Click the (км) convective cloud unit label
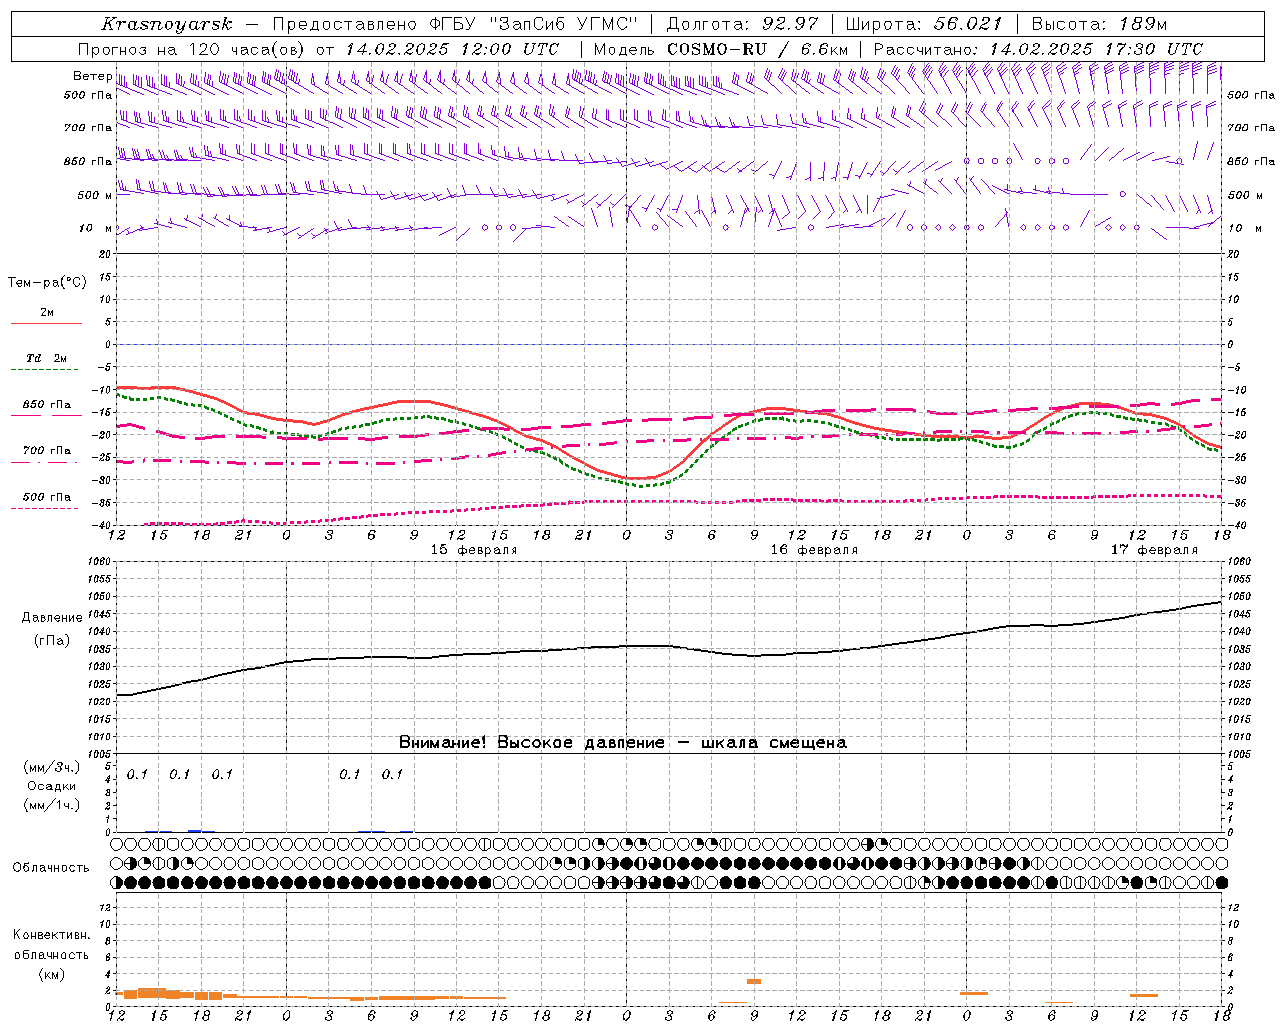 click(52, 974)
